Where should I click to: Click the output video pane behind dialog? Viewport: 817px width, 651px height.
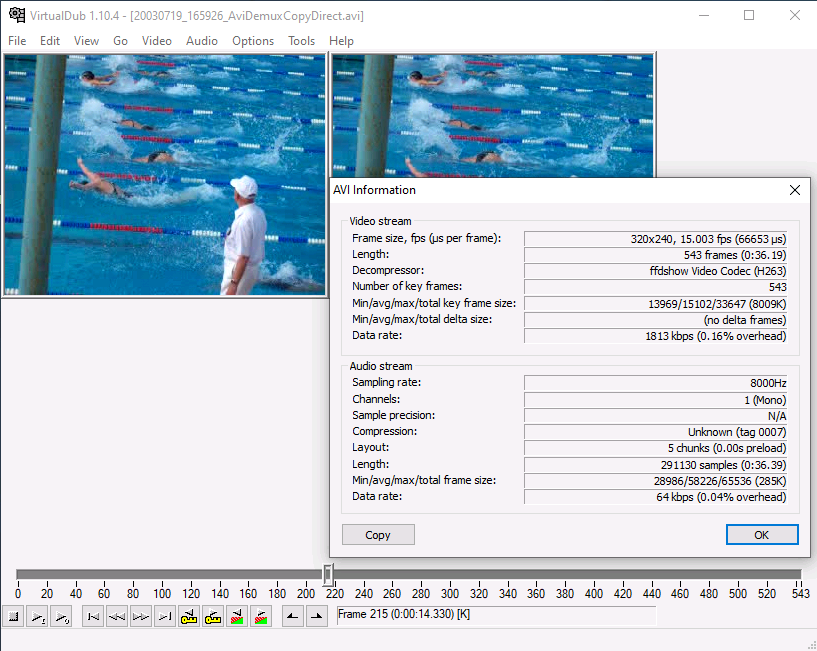[x=492, y=116]
